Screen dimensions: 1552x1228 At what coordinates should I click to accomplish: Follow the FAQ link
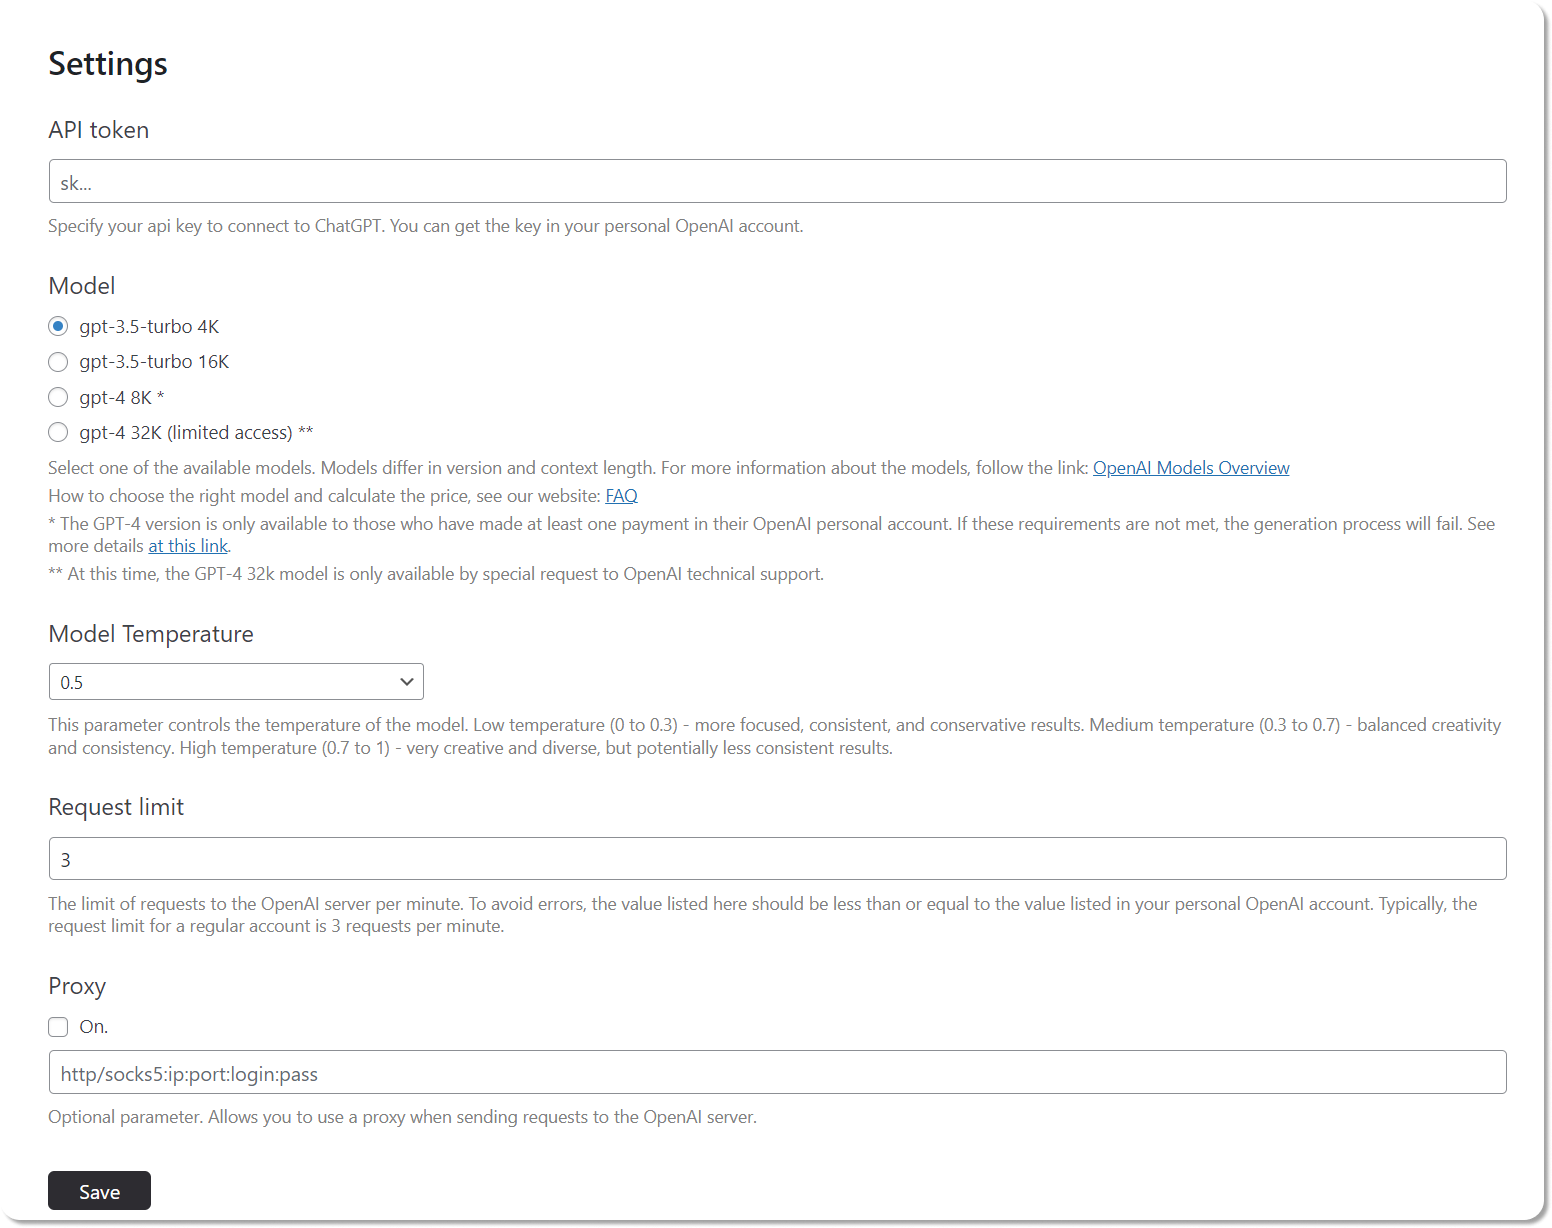coord(621,496)
